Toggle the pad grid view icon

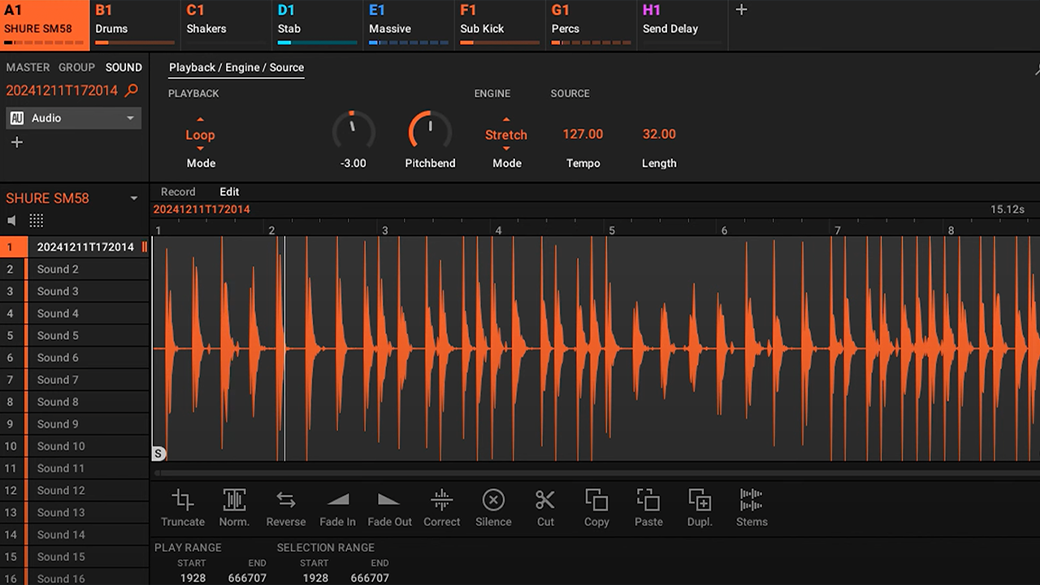[x=36, y=220]
